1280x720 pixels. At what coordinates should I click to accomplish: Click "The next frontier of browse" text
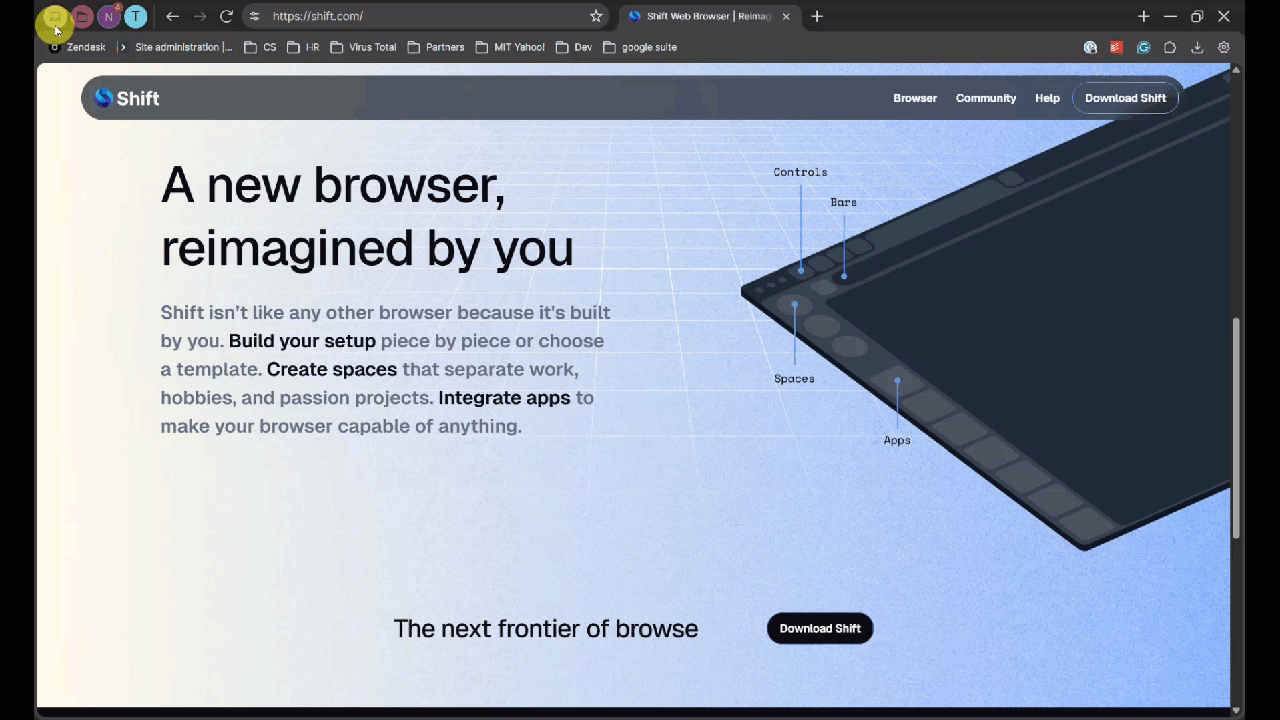[x=546, y=629]
